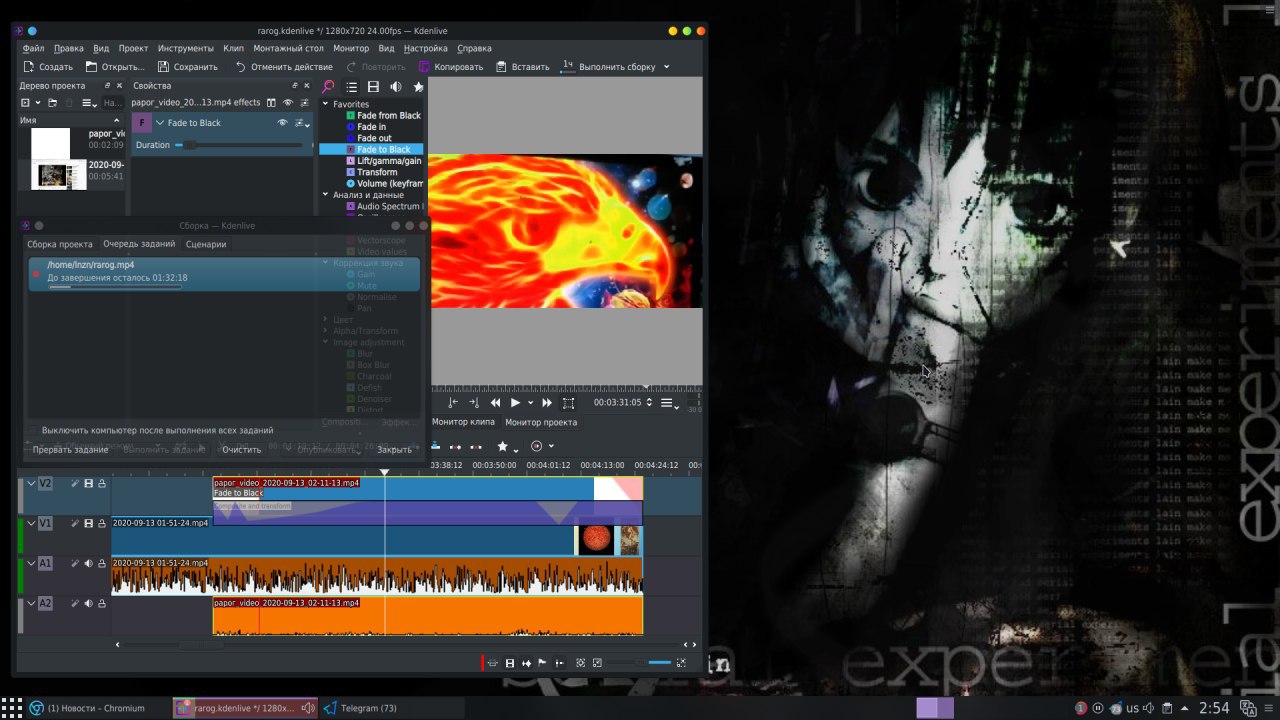Click the Очистить button
Image resolution: width=1280 pixels, height=720 pixels.
coord(241,450)
